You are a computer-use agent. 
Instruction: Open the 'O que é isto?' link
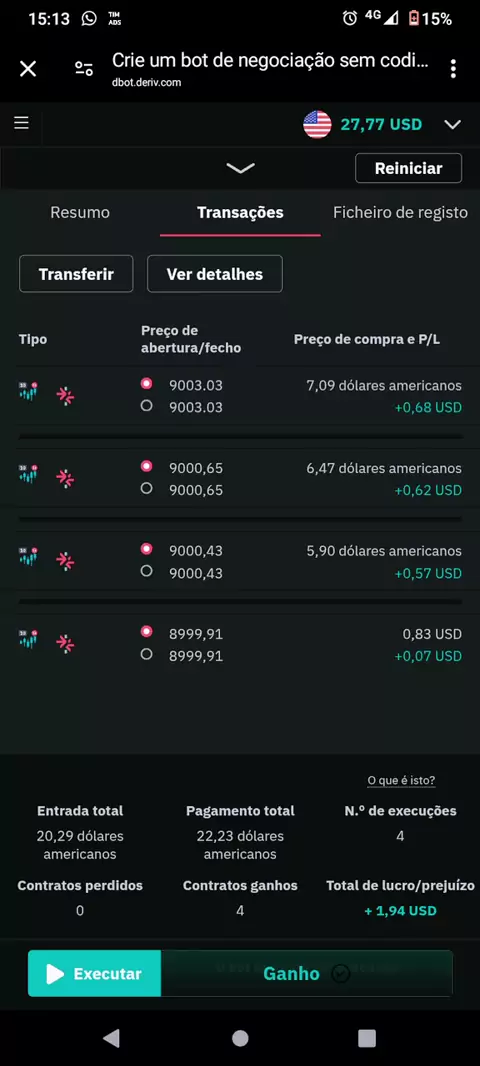coord(401,780)
